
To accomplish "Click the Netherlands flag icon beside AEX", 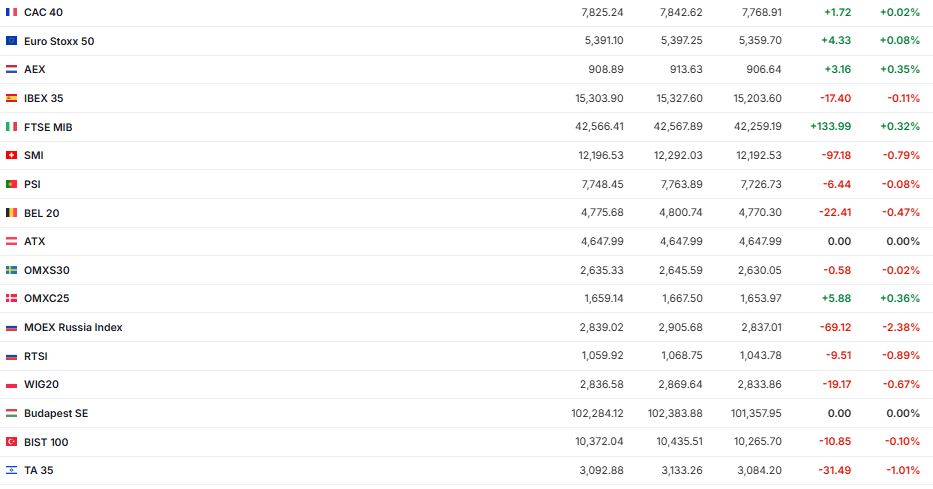I will 11,70.
